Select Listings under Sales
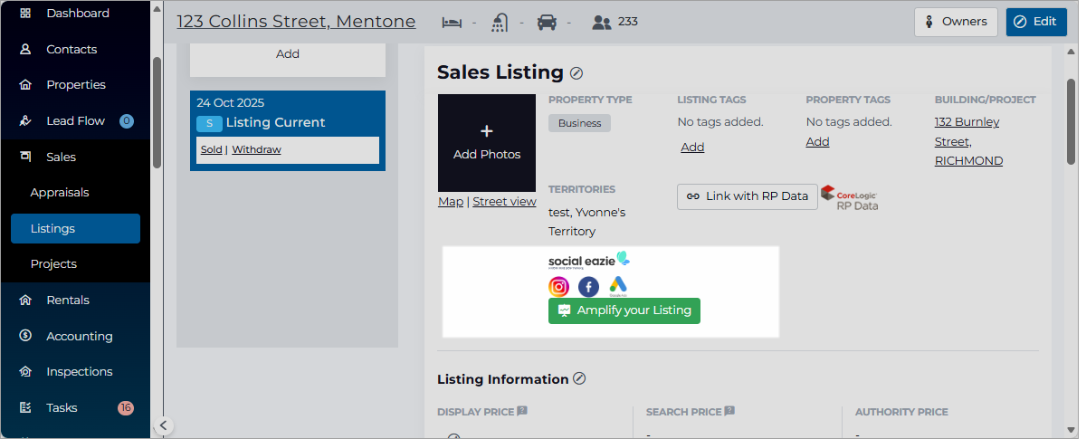Viewport: 1080px width, 439px height. click(75, 228)
